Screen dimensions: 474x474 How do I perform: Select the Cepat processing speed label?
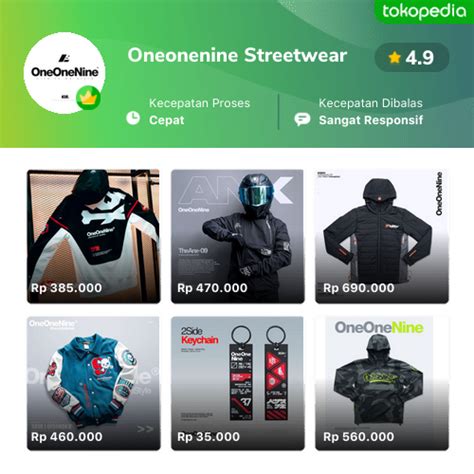[x=166, y=120]
